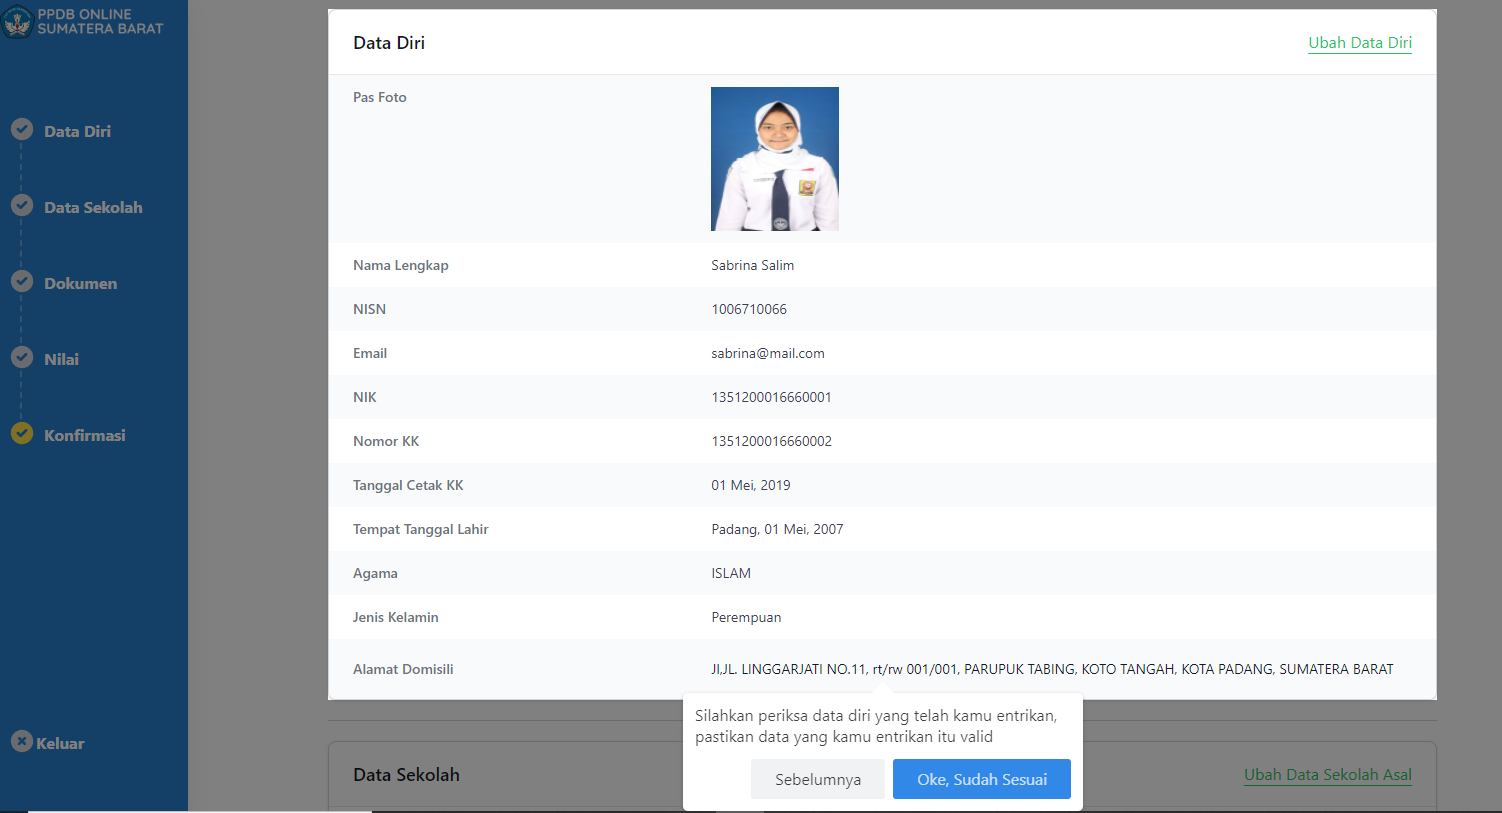This screenshot has height=813, width=1502.
Task: Click the Ubah Data Diri link
Action: (1360, 43)
